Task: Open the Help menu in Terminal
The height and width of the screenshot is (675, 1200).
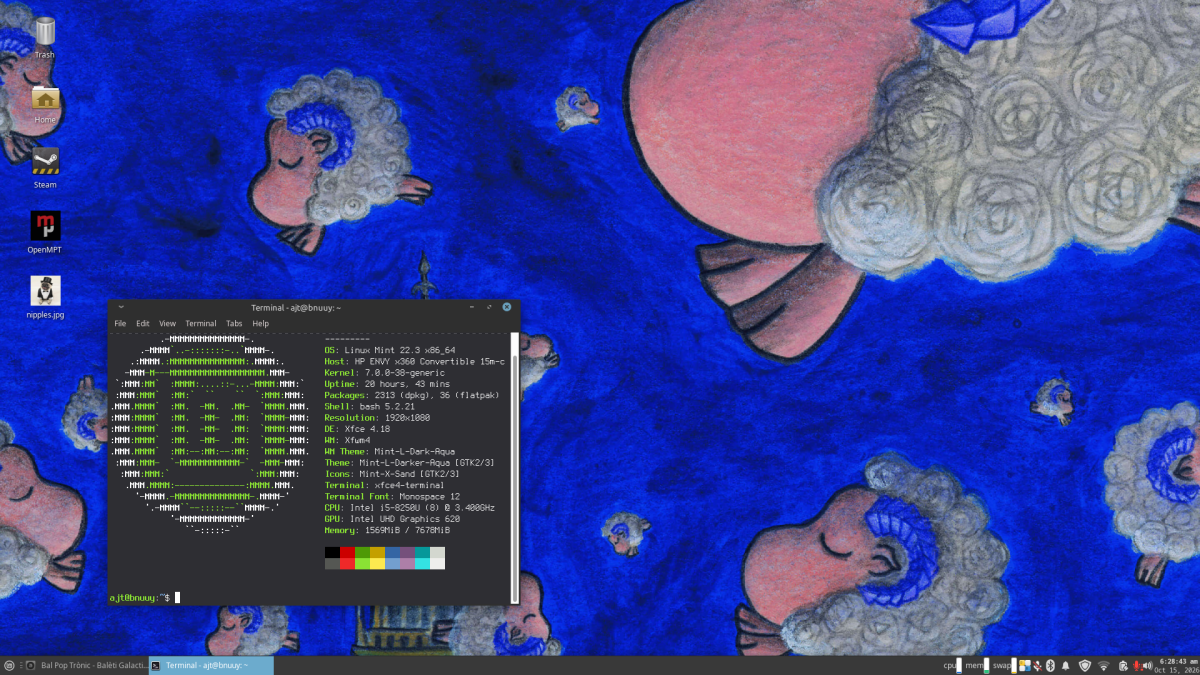Action: click(x=260, y=324)
